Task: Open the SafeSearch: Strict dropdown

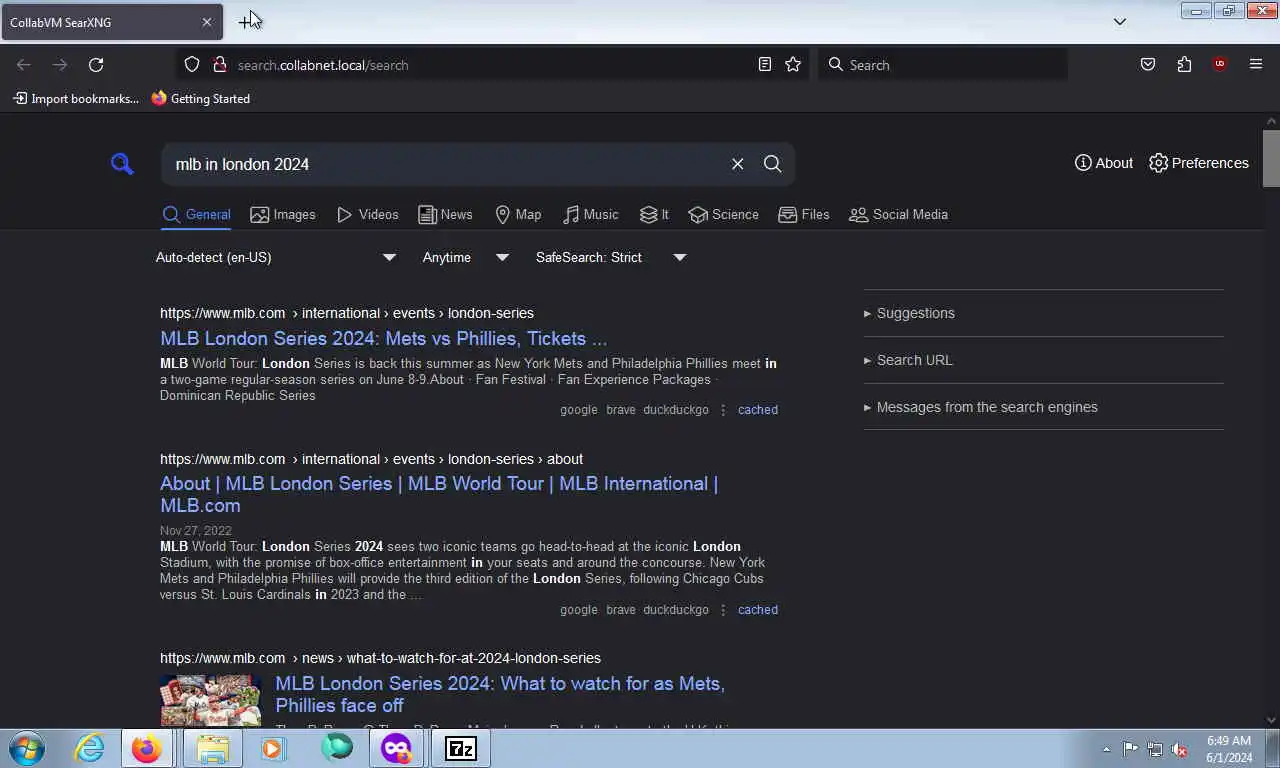Action: pos(611,257)
